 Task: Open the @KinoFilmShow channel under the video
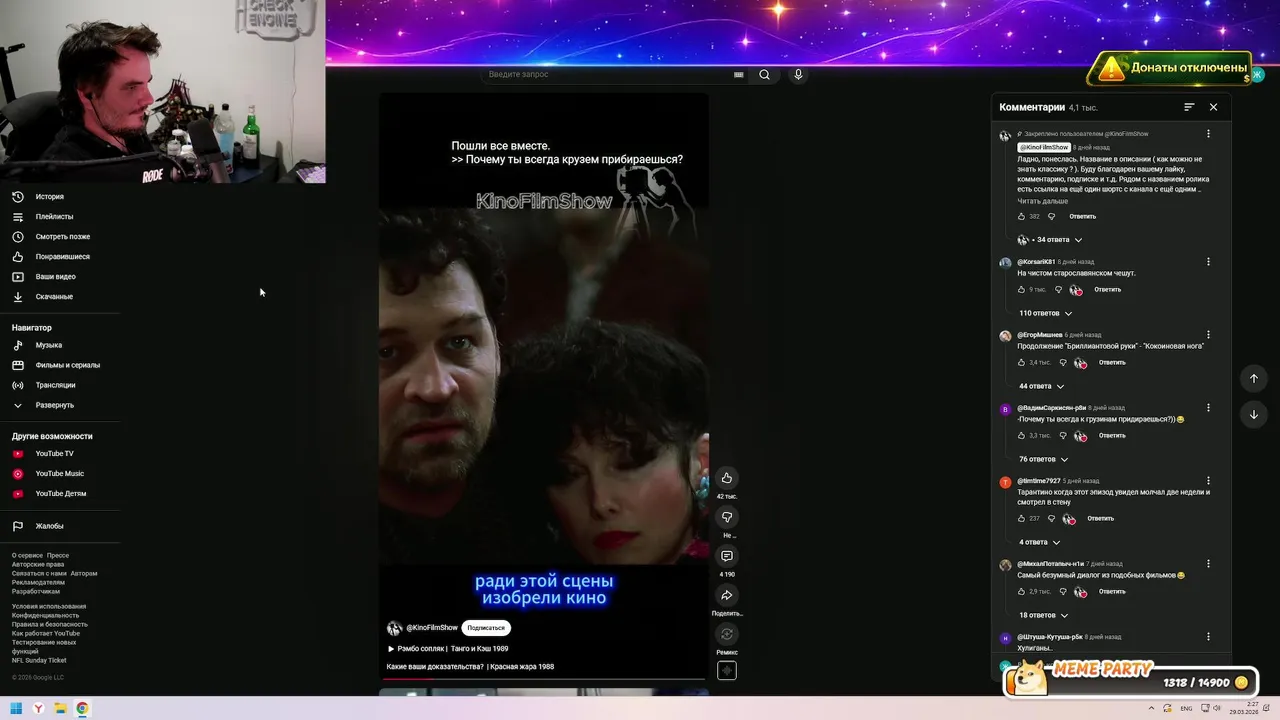[x=432, y=628]
